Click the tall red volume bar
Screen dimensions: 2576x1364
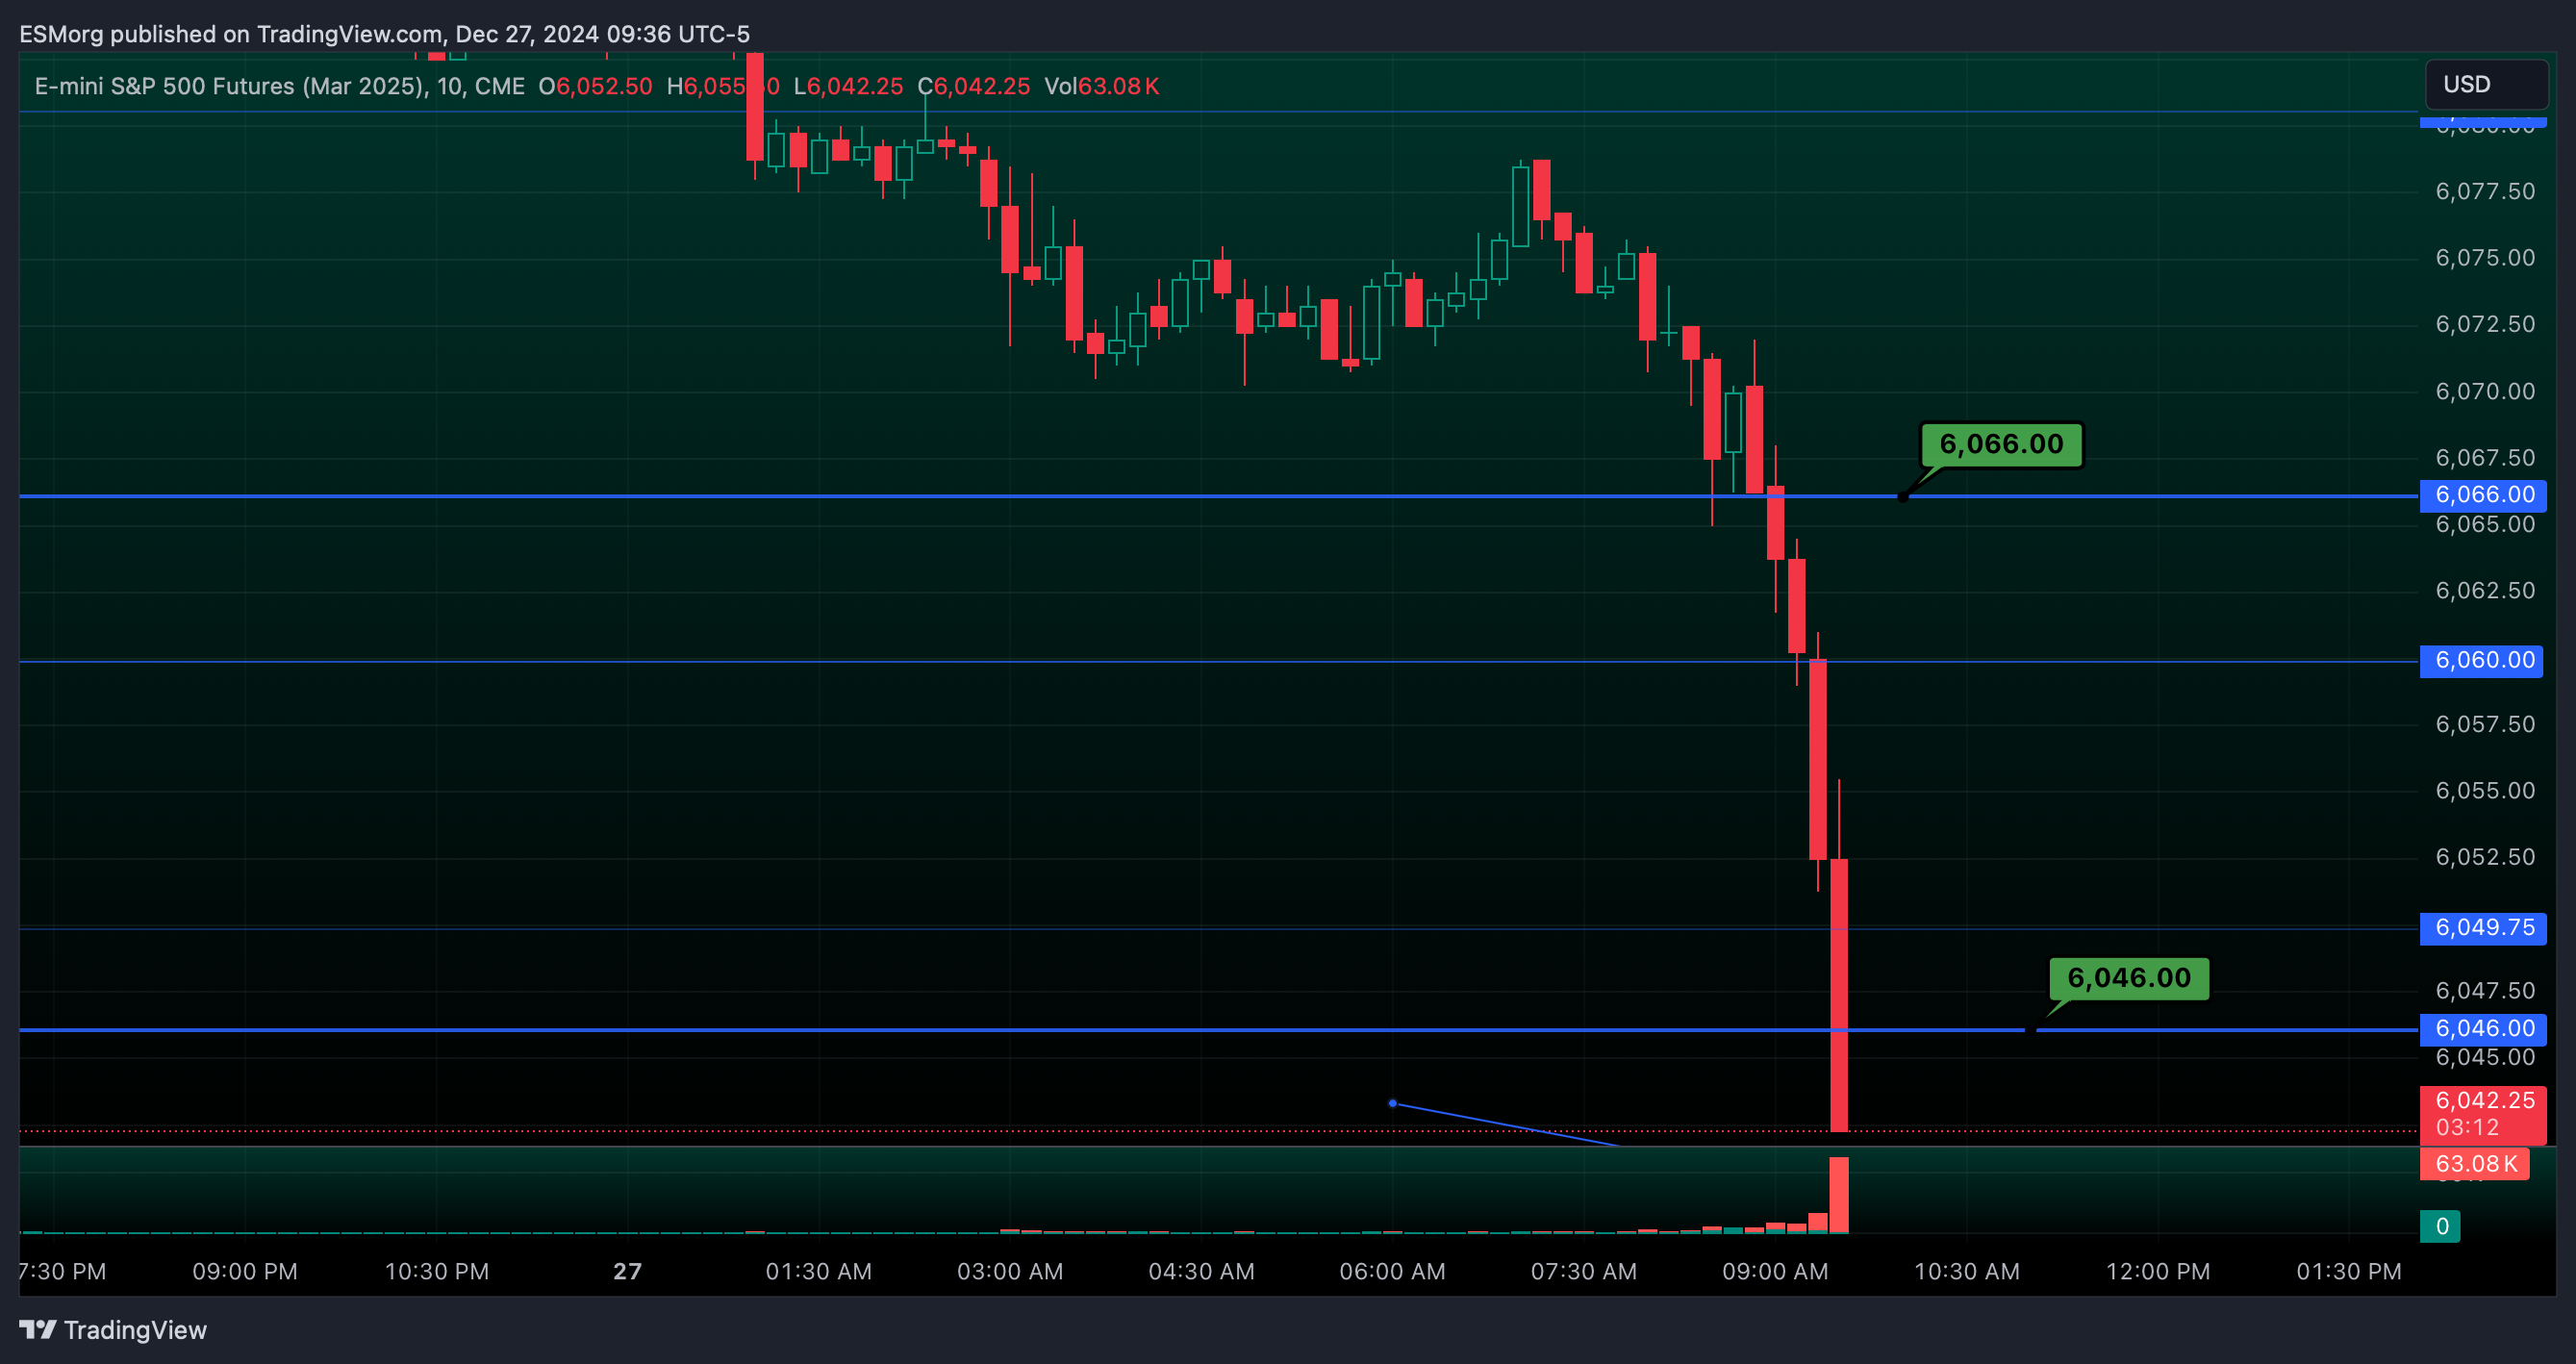click(1839, 1195)
